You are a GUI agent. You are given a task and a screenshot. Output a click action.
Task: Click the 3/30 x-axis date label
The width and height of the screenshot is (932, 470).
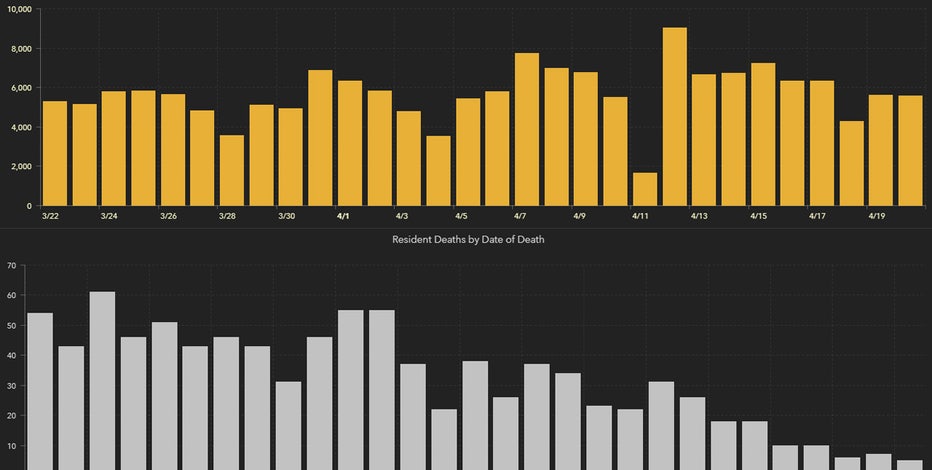pos(286,216)
